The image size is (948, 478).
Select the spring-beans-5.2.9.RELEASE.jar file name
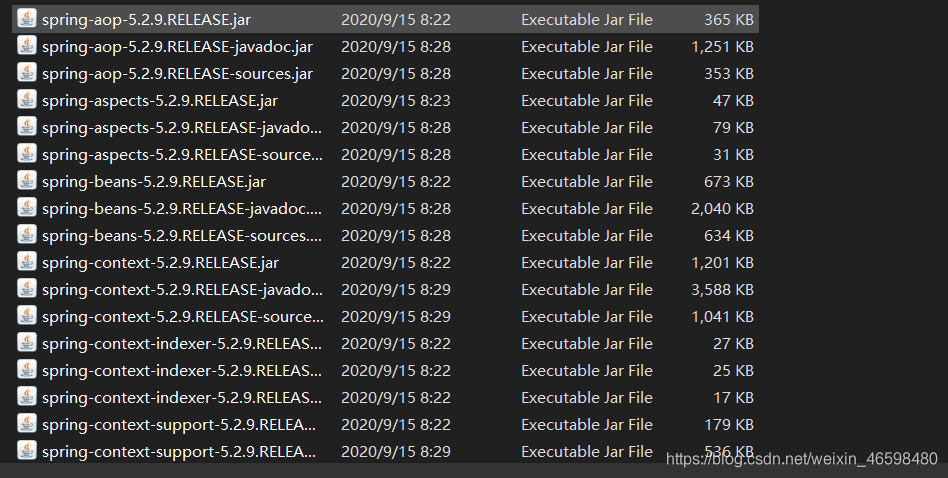click(x=153, y=182)
